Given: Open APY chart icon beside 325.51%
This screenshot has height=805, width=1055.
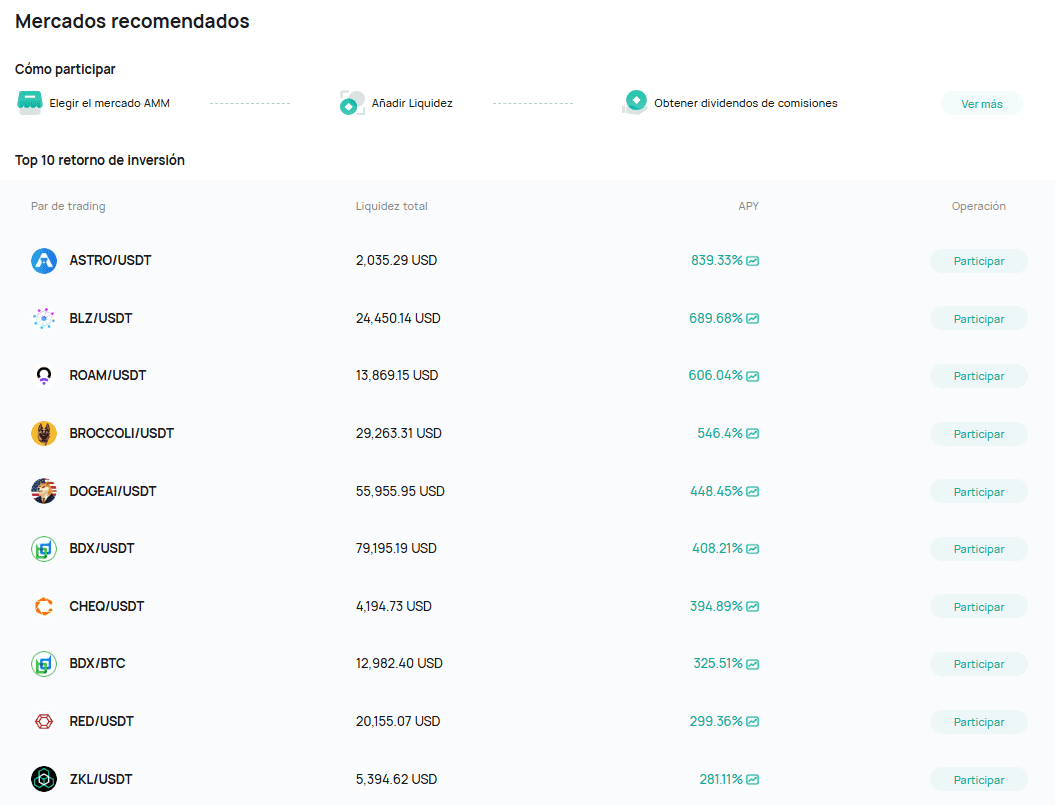Looking at the screenshot, I should (753, 664).
